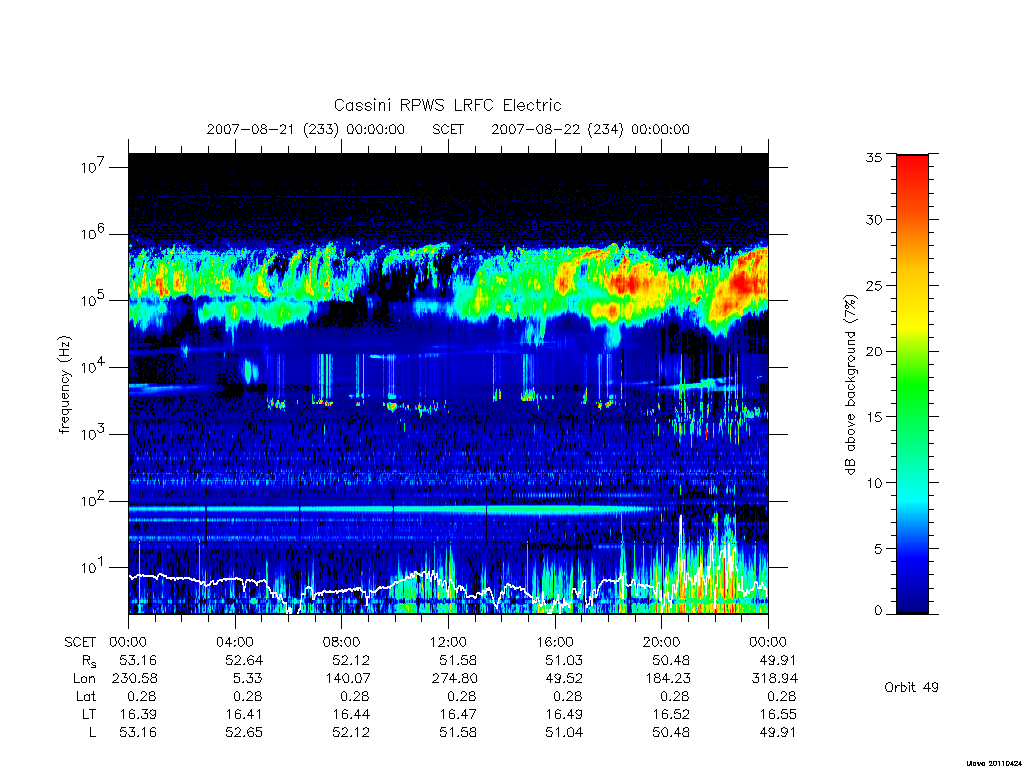Click the 'SCET' label between the dates

click(x=448, y=129)
